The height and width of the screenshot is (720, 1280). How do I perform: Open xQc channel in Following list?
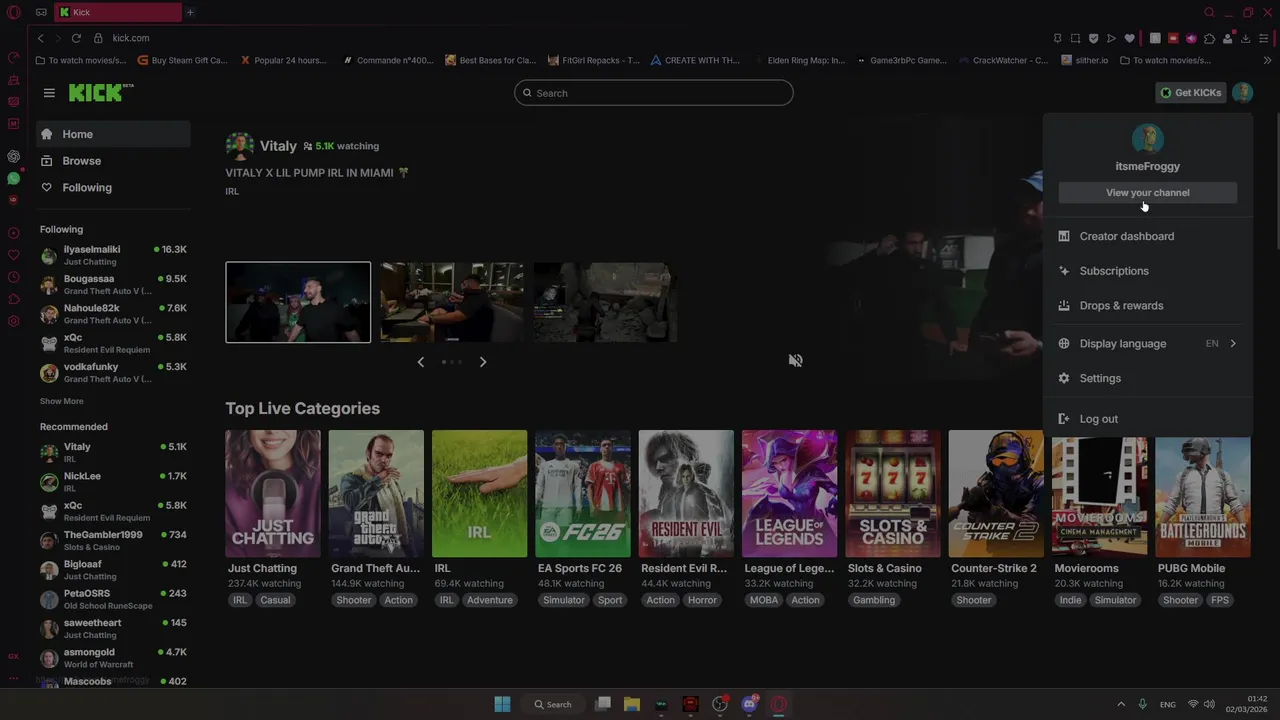coord(113,343)
